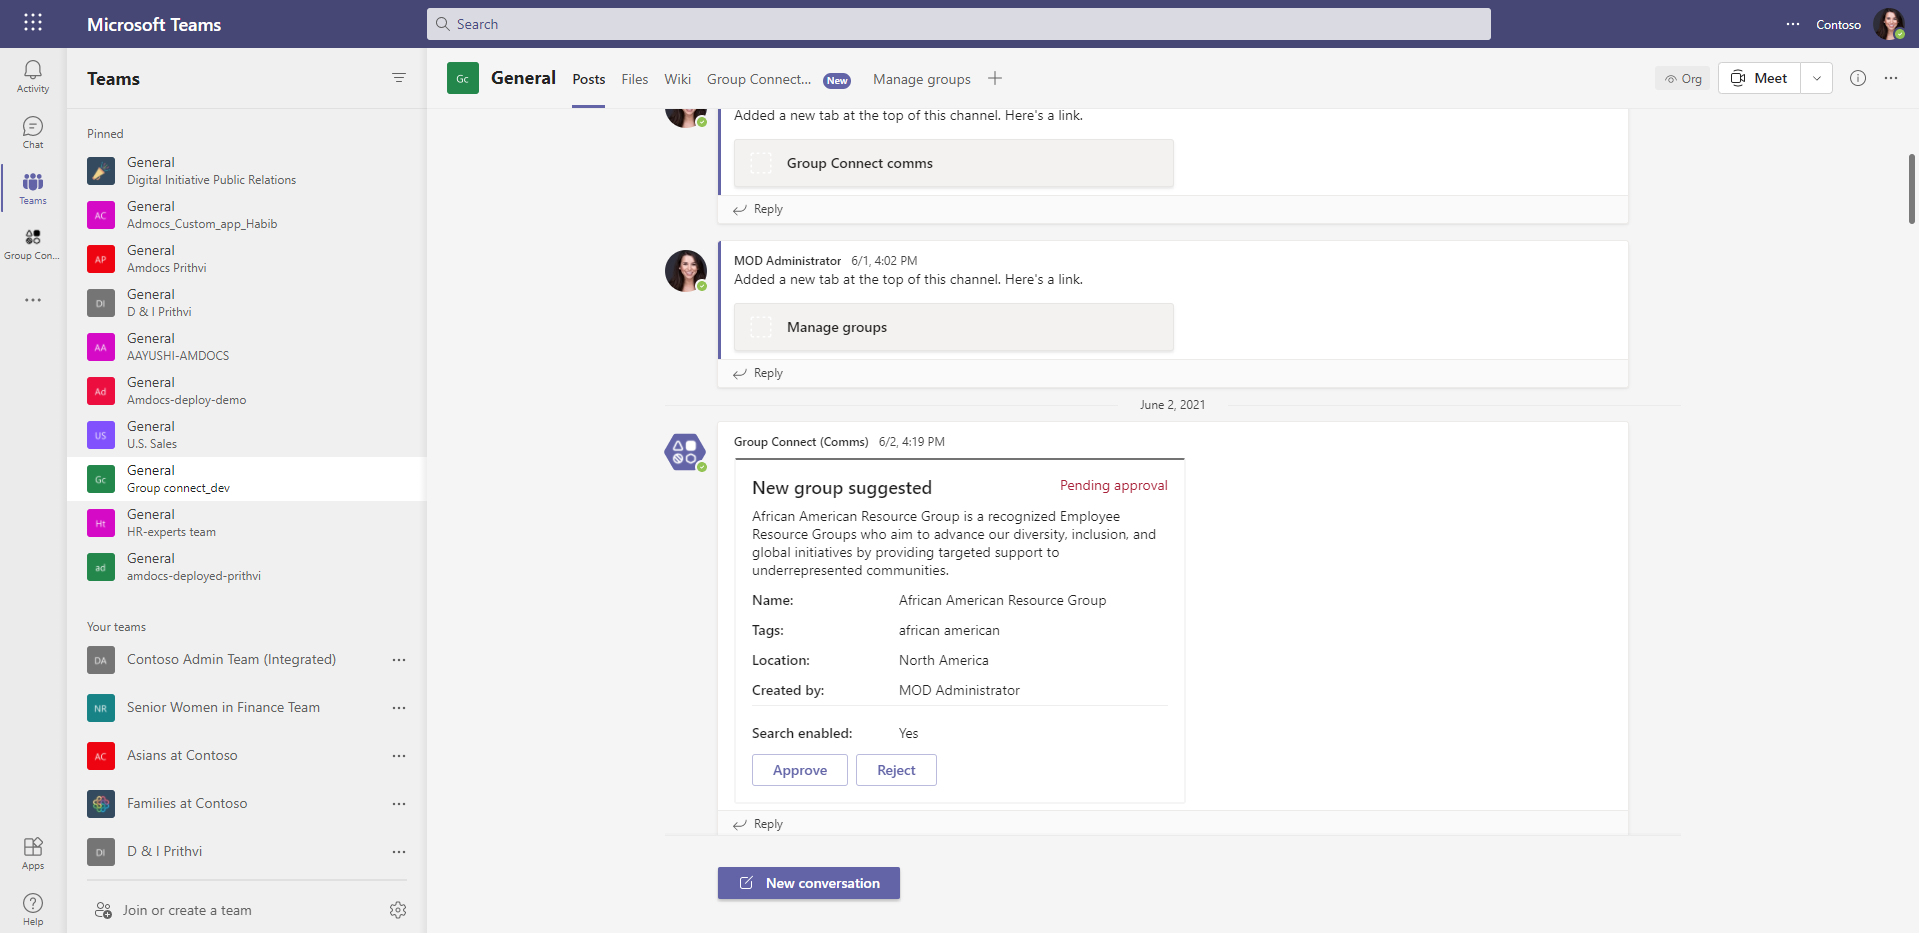
Task: Start a meeting with Meet button
Action: pos(1760,78)
